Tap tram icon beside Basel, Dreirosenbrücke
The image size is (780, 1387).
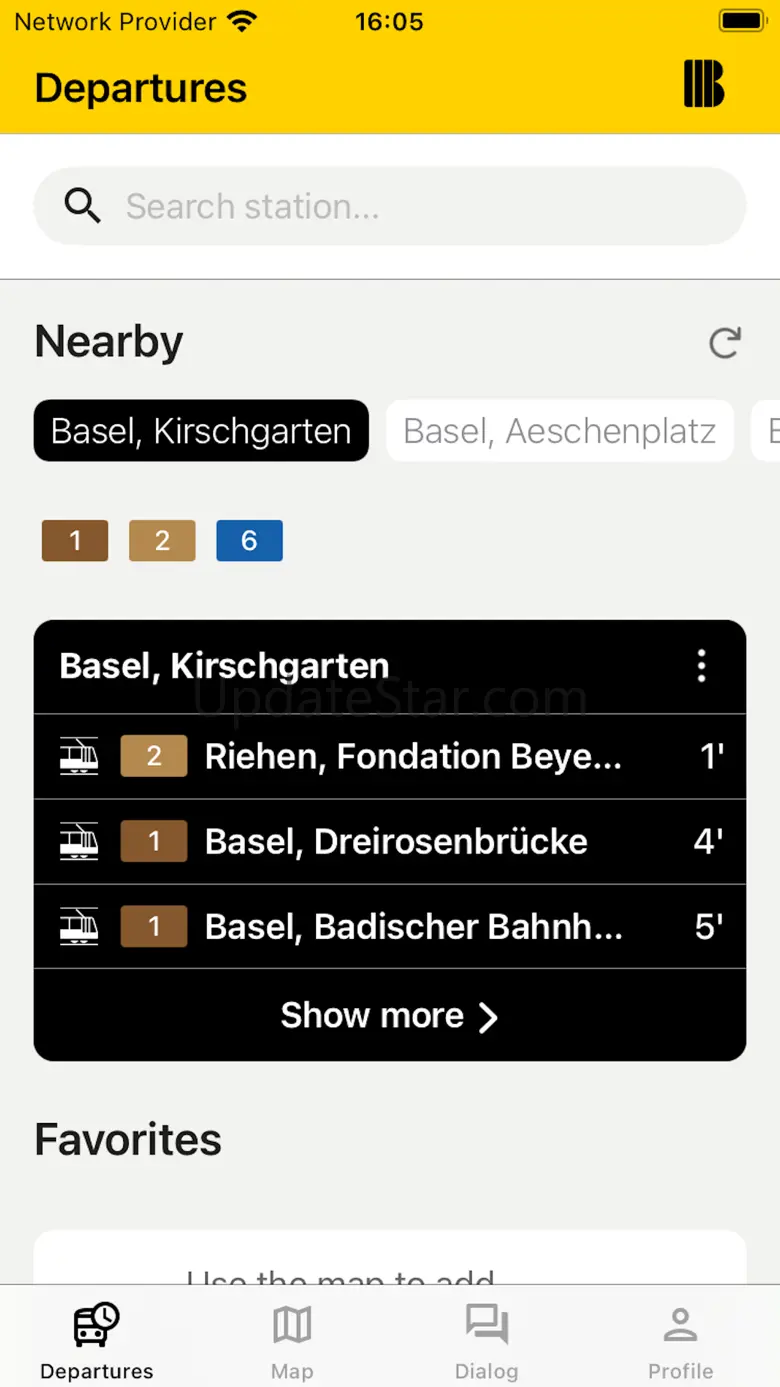(x=79, y=841)
